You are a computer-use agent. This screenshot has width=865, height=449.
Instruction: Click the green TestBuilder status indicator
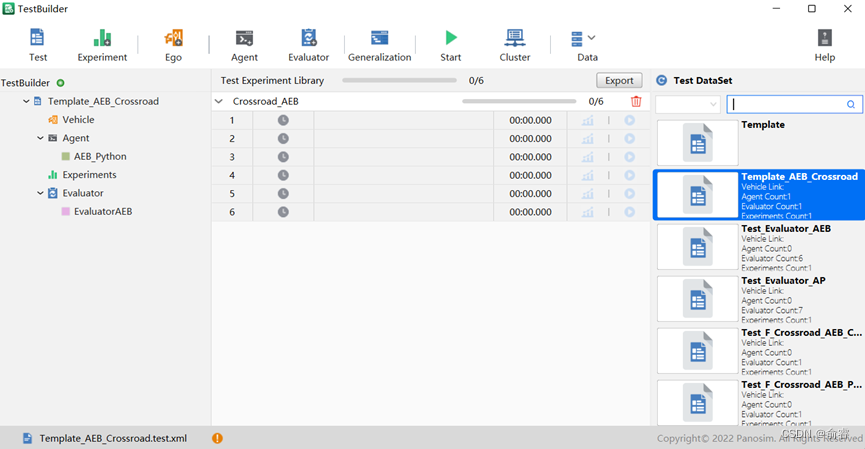tap(61, 83)
